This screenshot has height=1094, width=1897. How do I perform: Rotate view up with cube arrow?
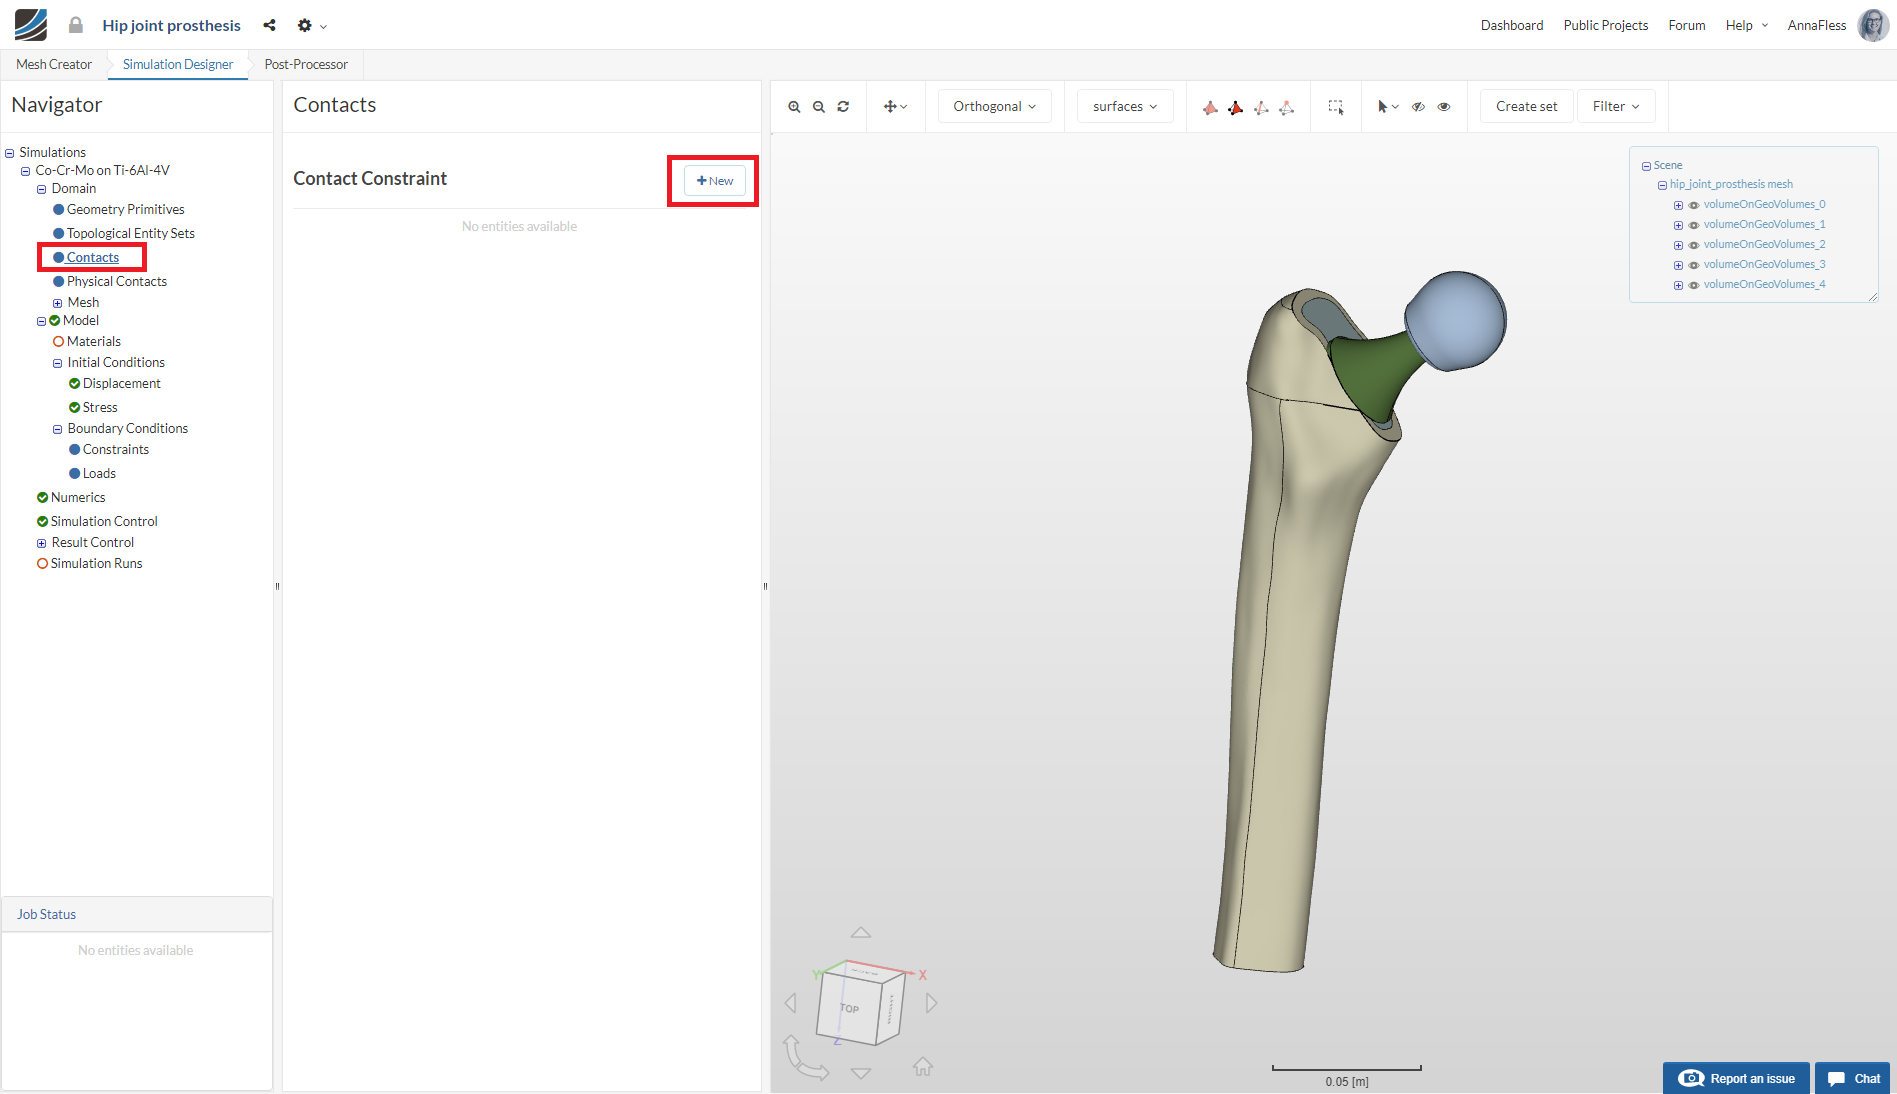pos(861,932)
